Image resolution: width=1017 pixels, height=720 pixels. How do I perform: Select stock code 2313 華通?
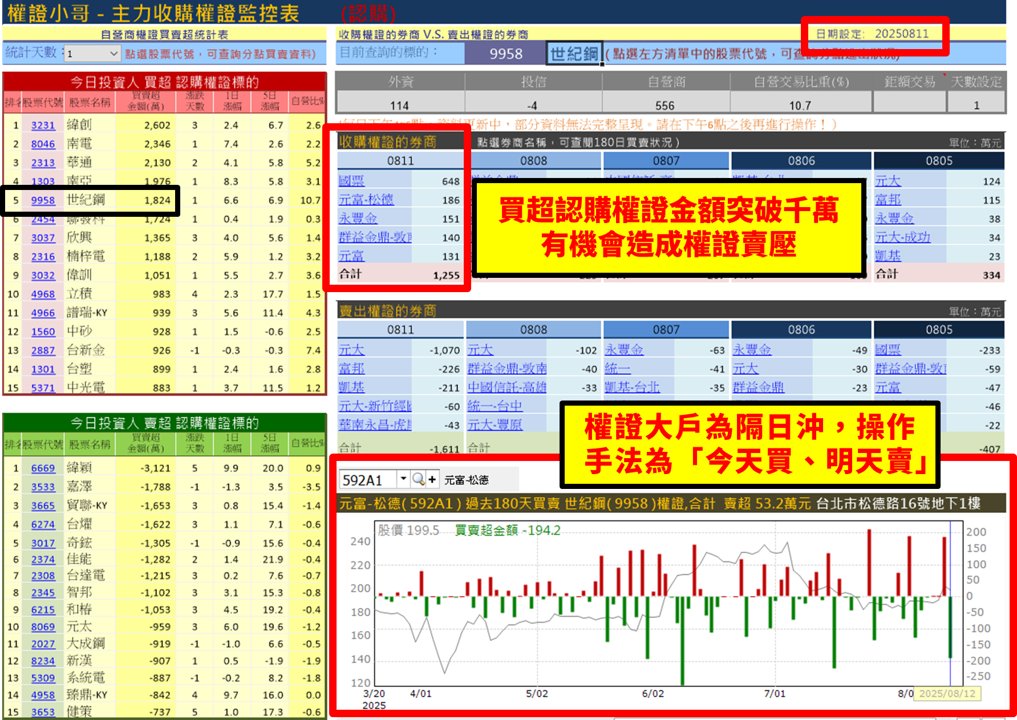tap(43, 163)
